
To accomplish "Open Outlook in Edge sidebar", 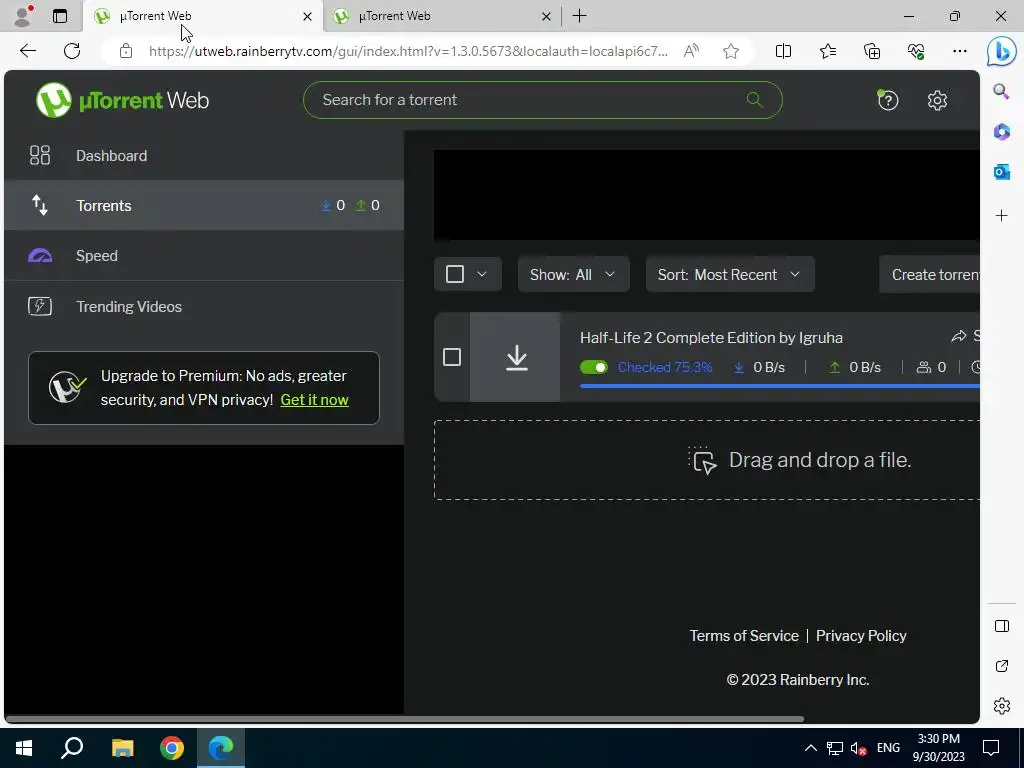I will 1001,172.
